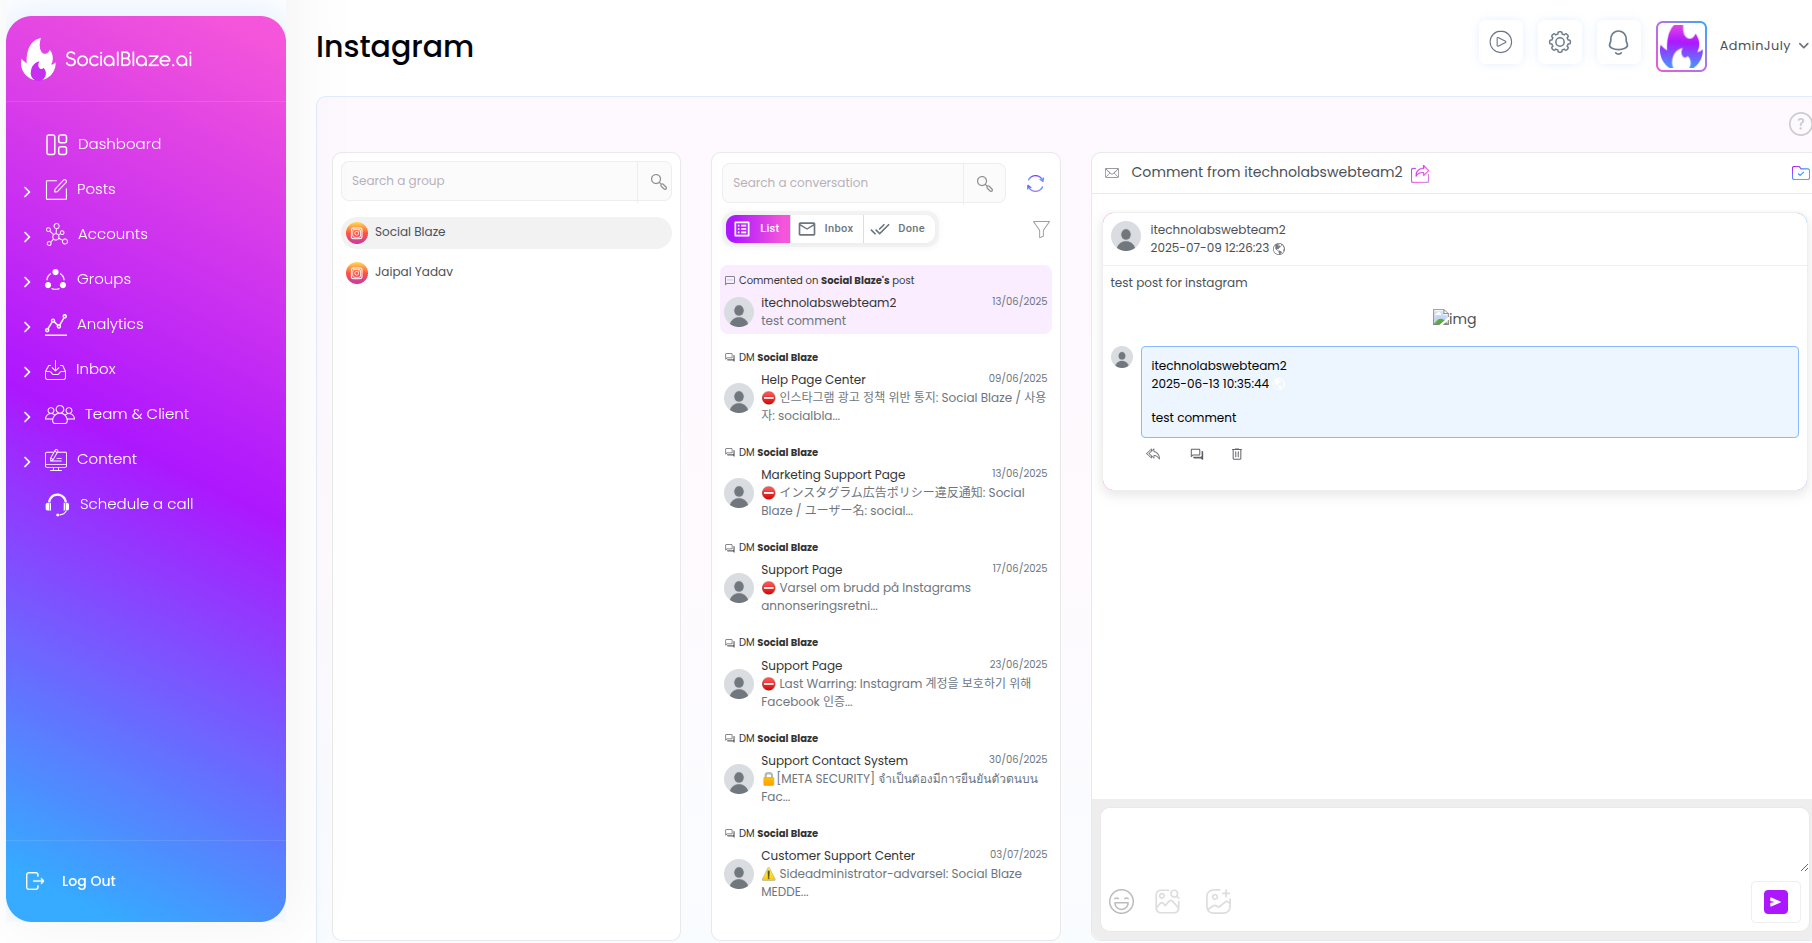Open the emoji picker
Image resolution: width=1812 pixels, height=943 pixels.
[1122, 902]
